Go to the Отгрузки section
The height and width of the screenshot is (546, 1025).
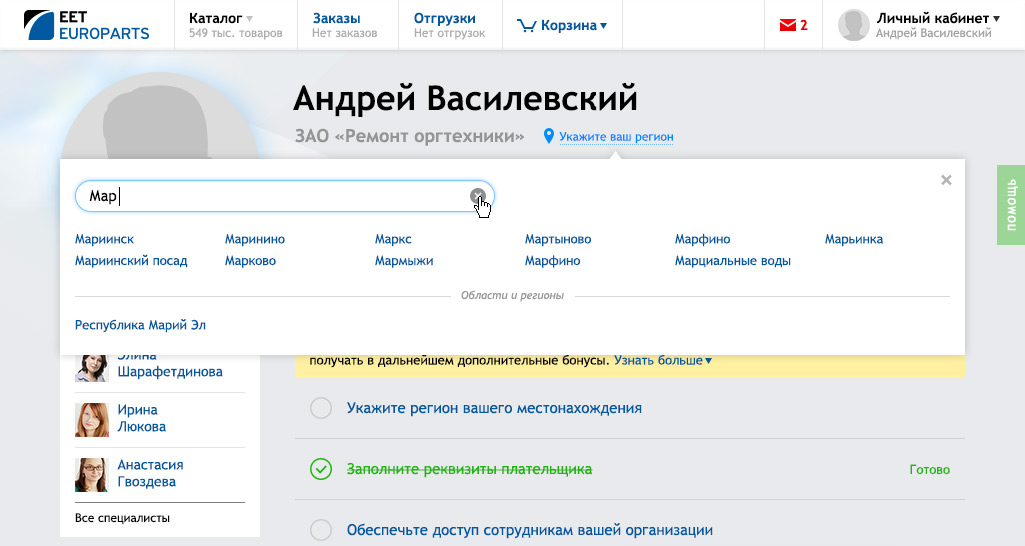coord(444,18)
